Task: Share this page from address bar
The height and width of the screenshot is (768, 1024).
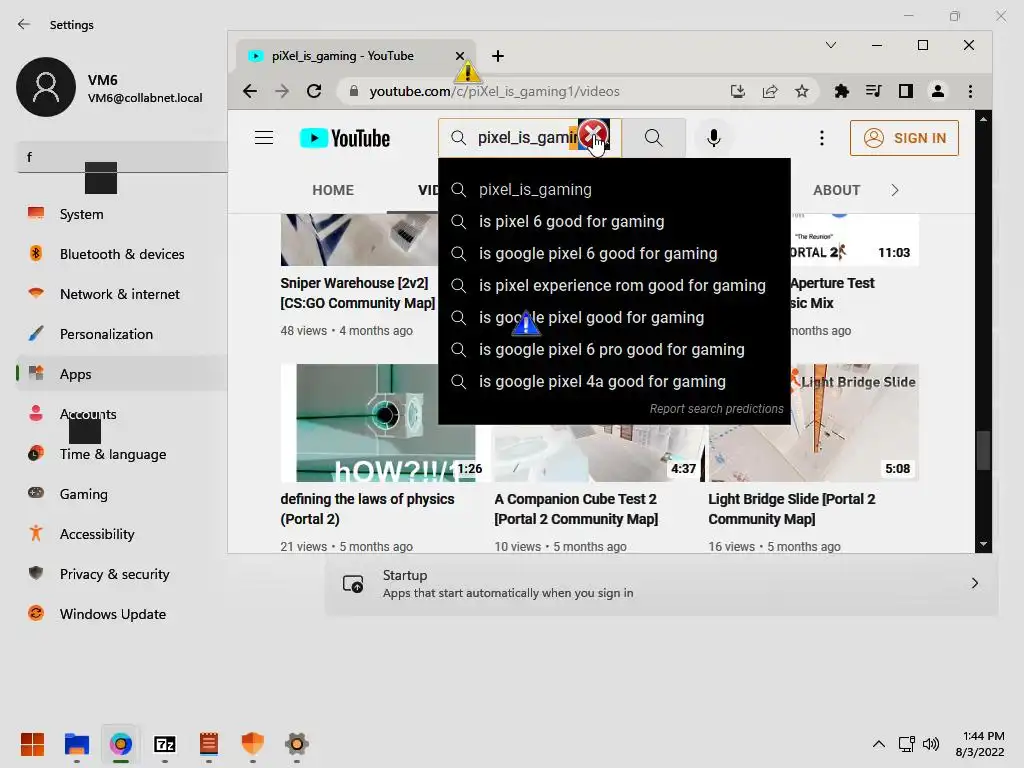Action: pos(770,91)
